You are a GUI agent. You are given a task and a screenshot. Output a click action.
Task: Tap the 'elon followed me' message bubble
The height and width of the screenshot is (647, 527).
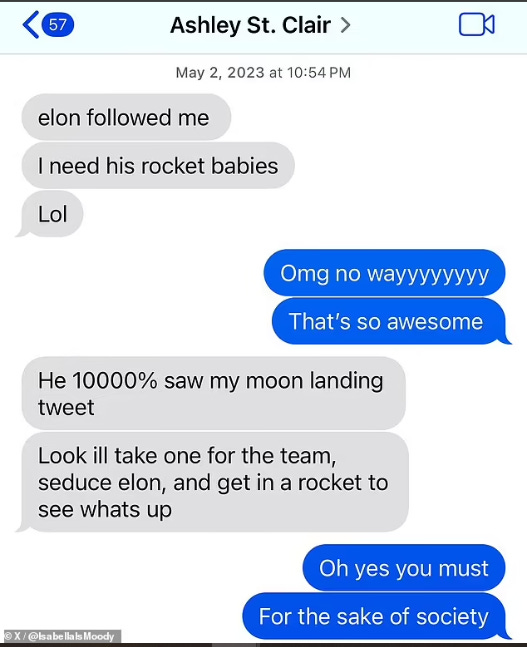(x=126, y=117)
